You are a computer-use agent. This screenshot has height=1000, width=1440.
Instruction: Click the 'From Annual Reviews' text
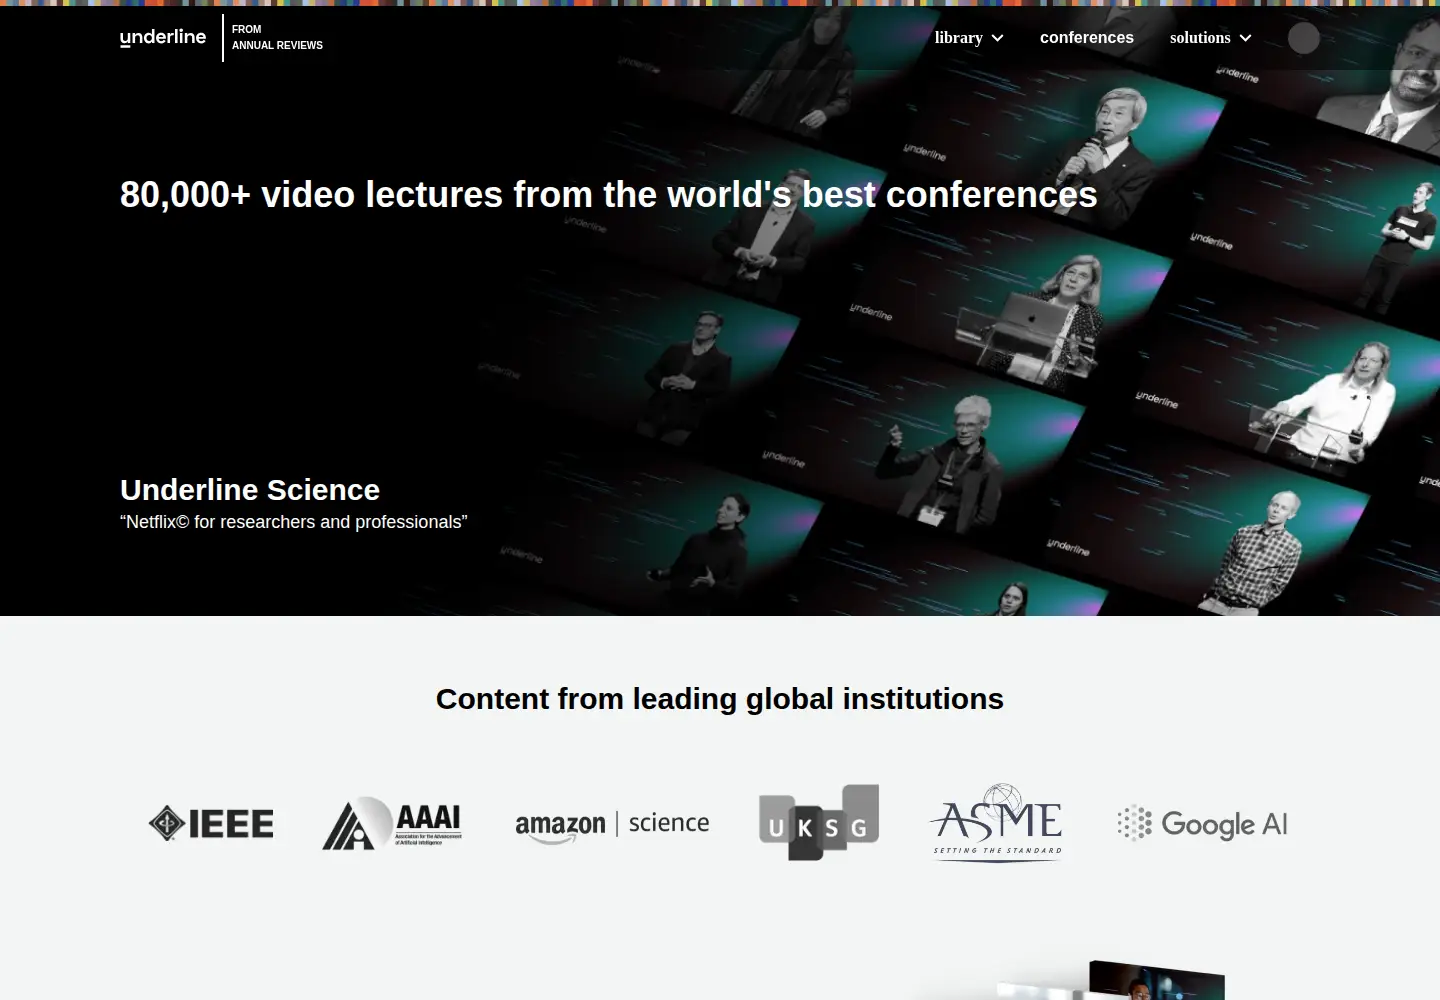(277, 37)
